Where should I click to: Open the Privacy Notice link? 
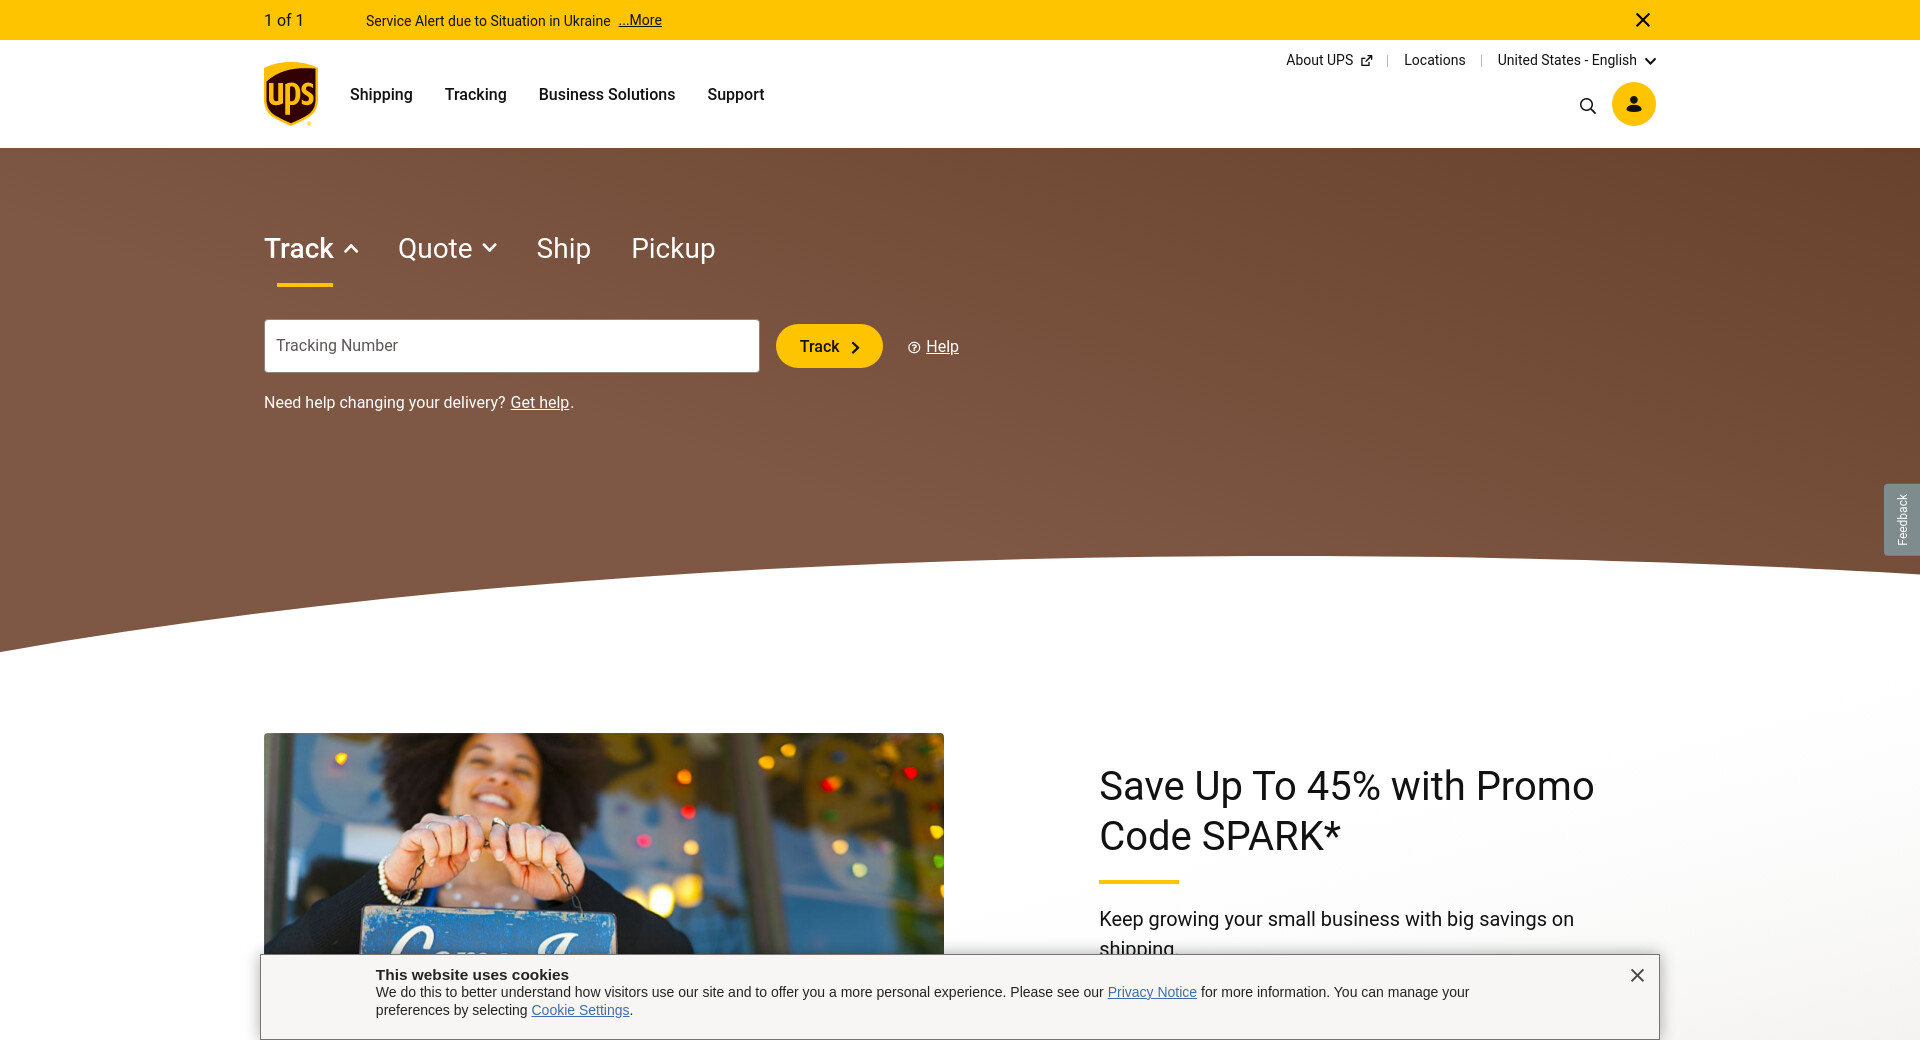coord(1152,992)
